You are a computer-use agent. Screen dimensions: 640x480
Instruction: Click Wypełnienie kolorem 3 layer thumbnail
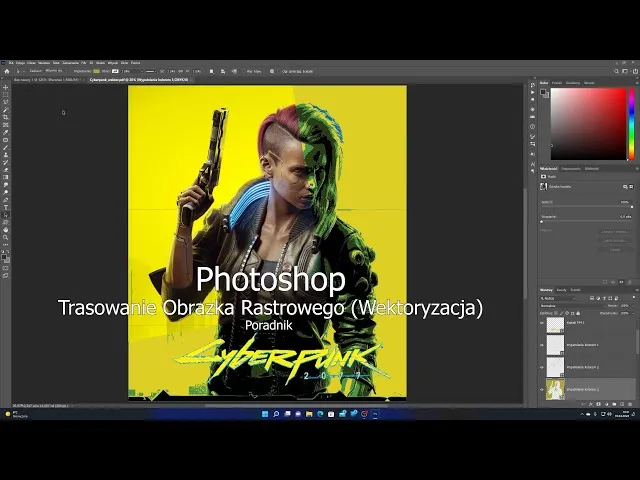pos(555,389)
